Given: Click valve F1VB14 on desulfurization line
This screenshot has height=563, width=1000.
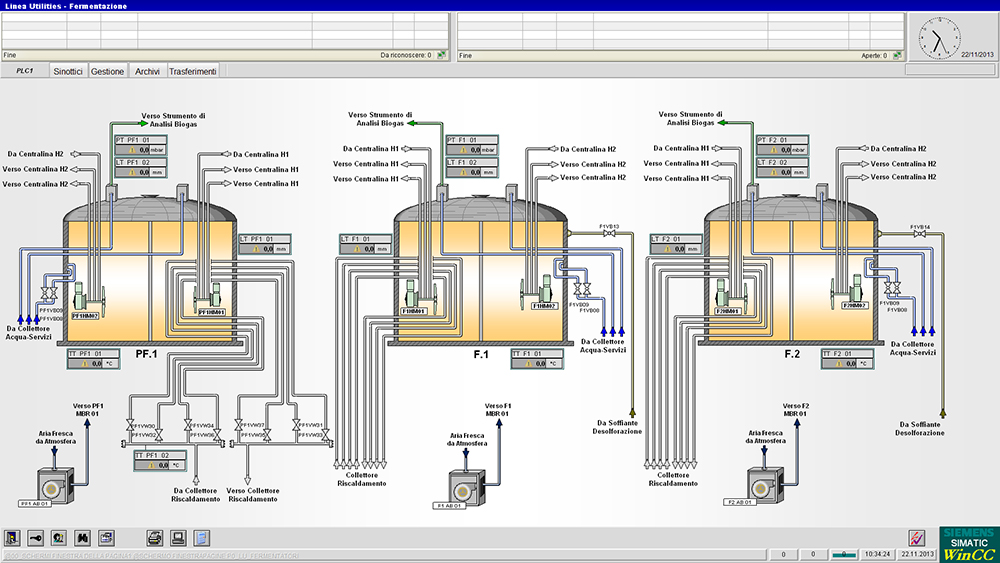Looking at the screenshot, I should click(920, 234).
